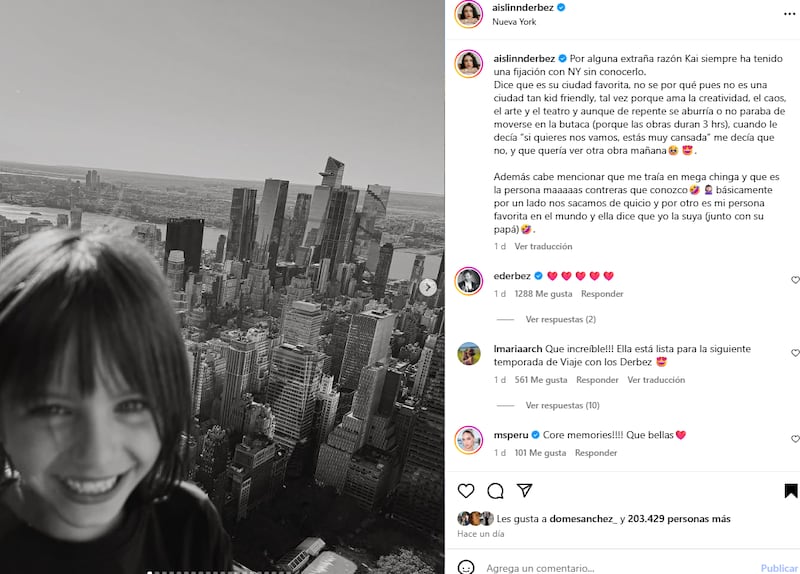Click Publicar to post comment
The height and width of the screenshot is (574, 800).
pyautogui.click(x=779, y=568)
